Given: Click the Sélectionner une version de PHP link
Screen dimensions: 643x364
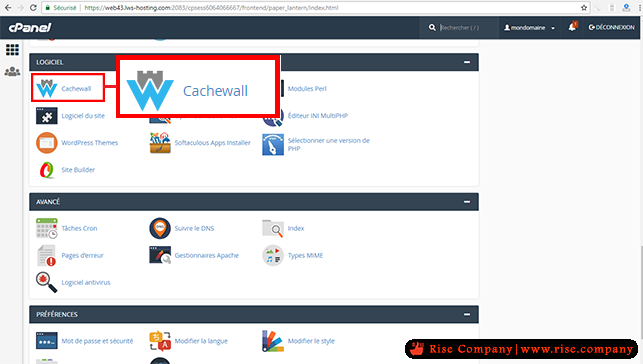Looking at the screenshot, I should pyautogui.click(x=329, y=144).
